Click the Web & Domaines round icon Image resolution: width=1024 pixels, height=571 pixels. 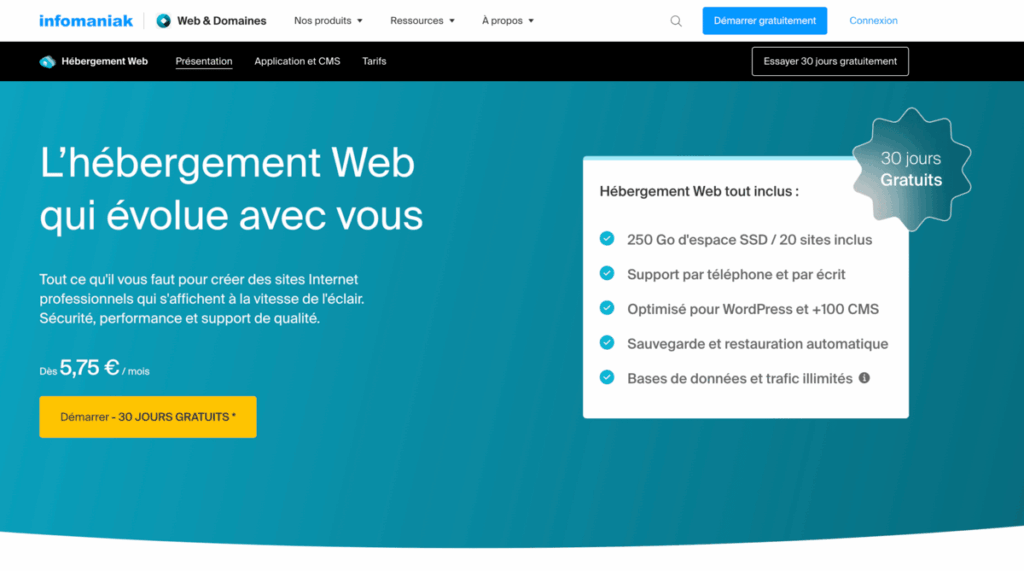click(x=163, y=21)
